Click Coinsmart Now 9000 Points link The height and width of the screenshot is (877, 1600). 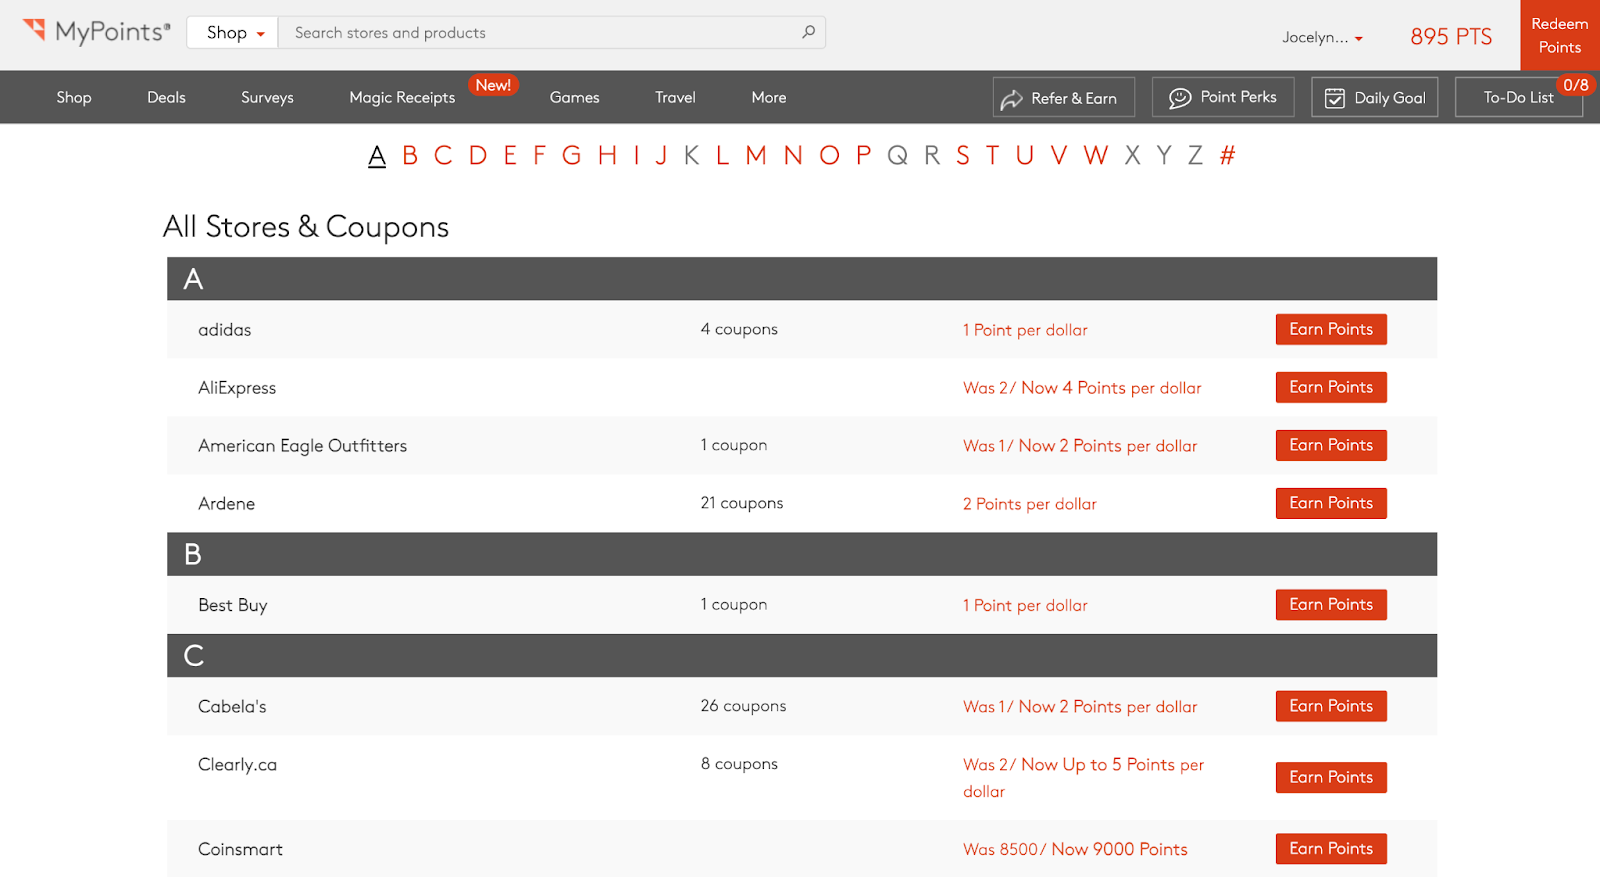1075,850
